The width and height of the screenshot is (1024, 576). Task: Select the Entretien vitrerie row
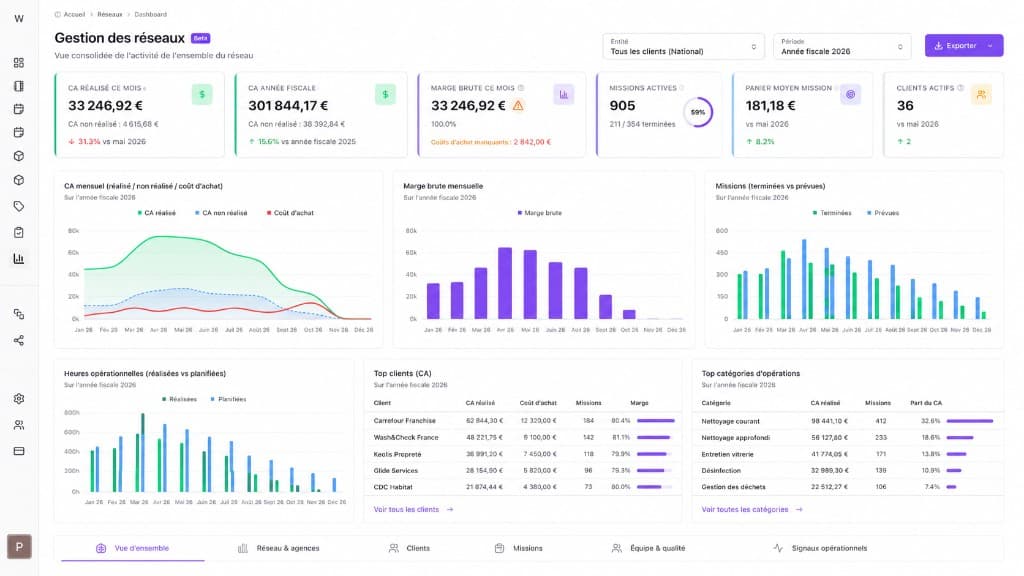tap(848, 454)
